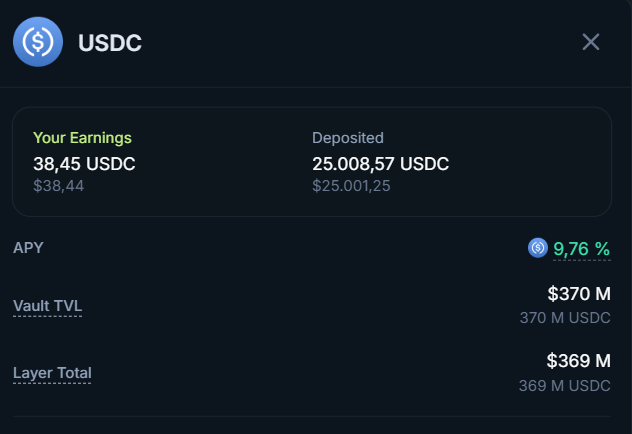Click the APY label

28,247
